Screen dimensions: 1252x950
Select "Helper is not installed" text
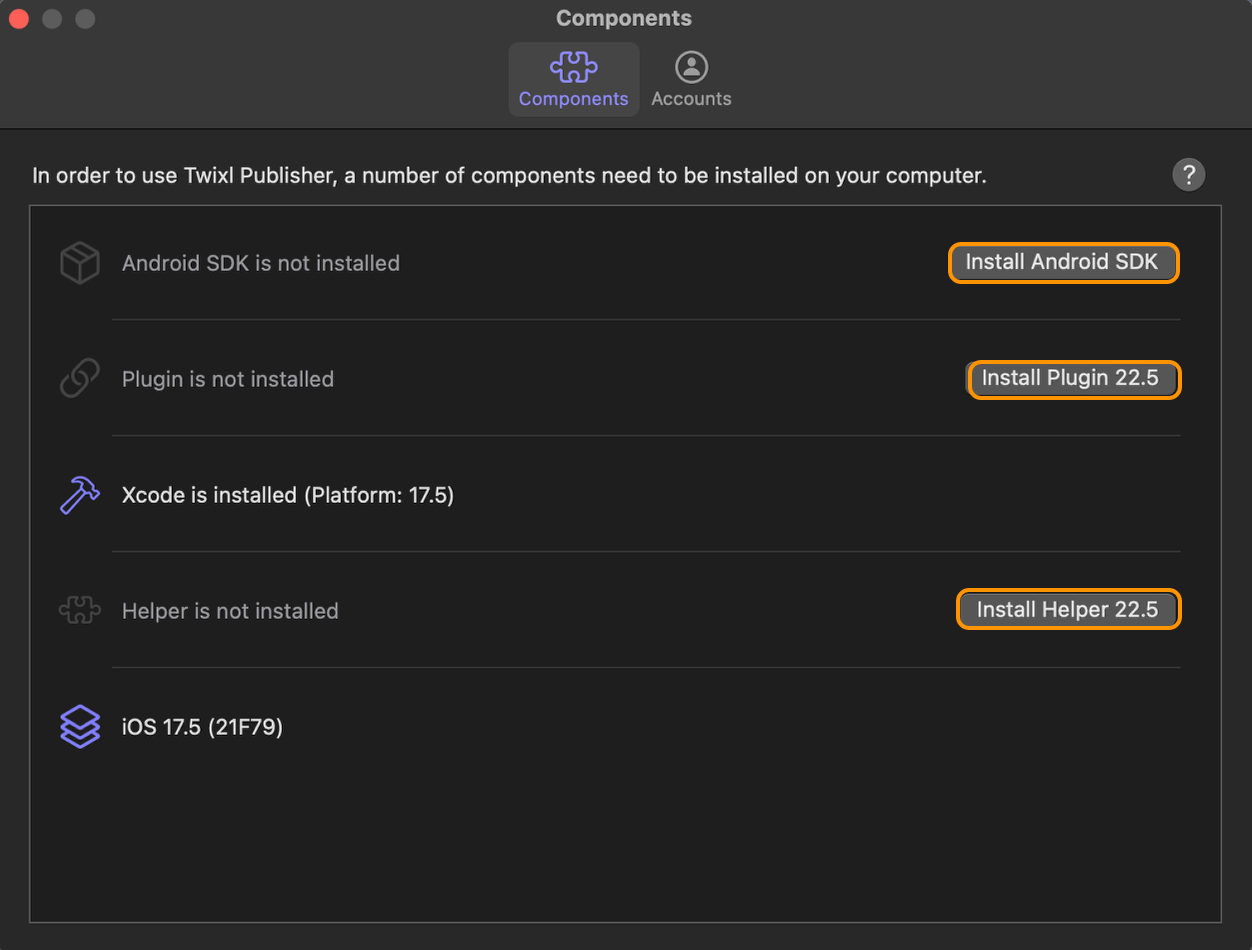tap(230, 611)
